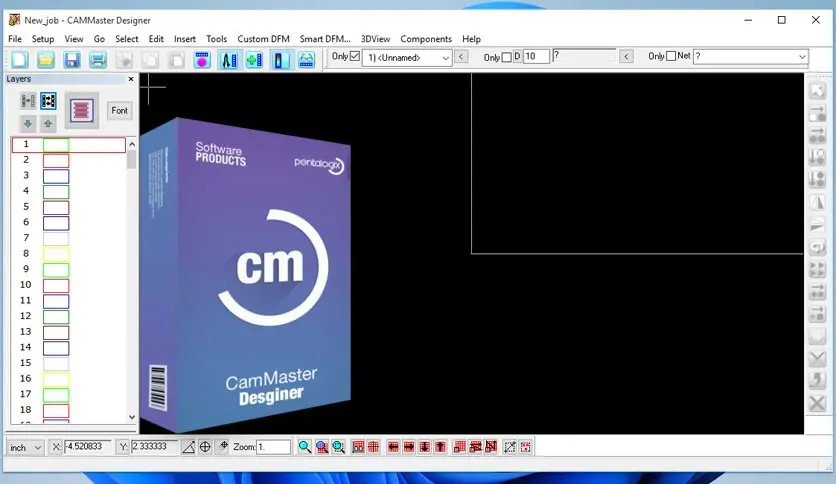Open the Help menu
836x484 pixels.
pyautogui.click(x=471, y=39)
